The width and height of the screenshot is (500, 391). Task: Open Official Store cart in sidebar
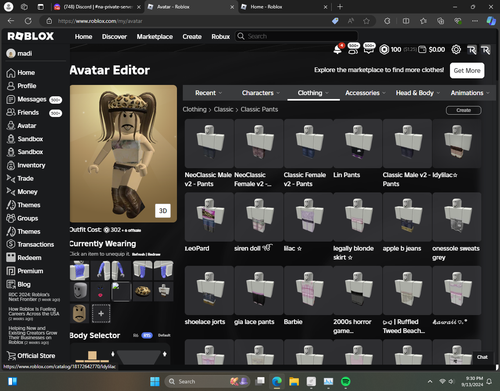click(x=31, y=356)
